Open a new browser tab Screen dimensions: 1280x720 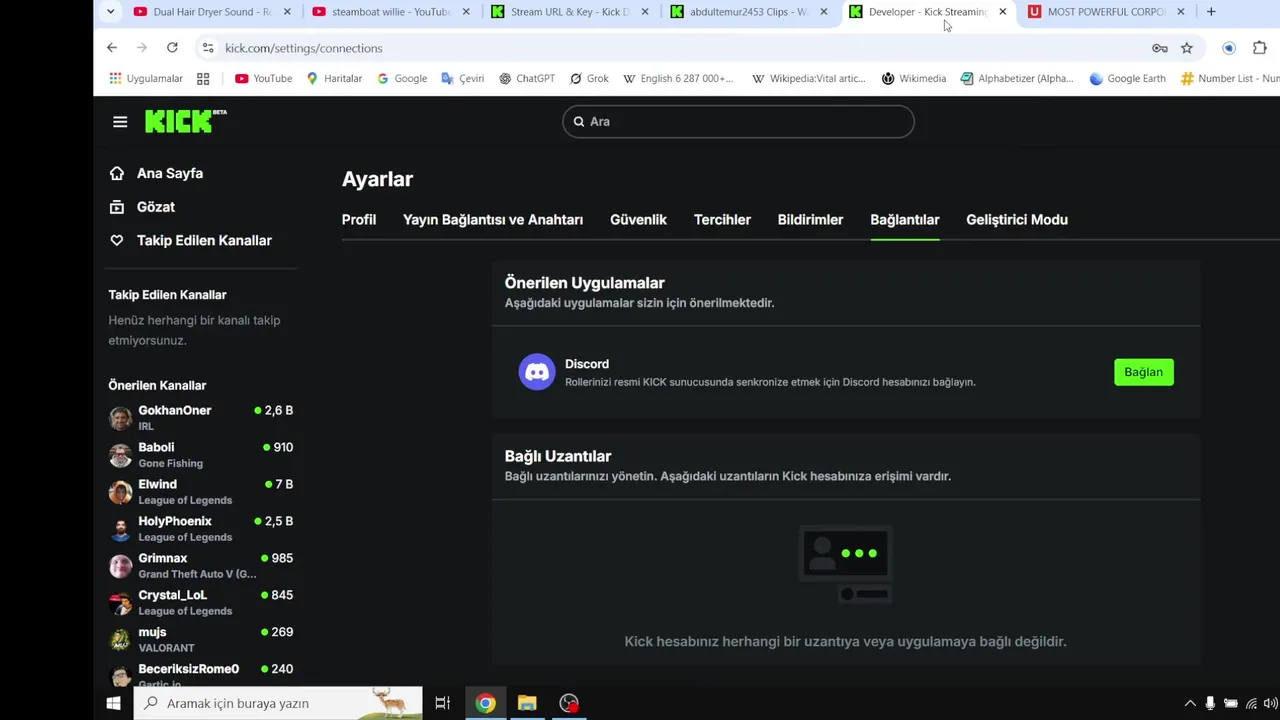tap(1211, 12)
